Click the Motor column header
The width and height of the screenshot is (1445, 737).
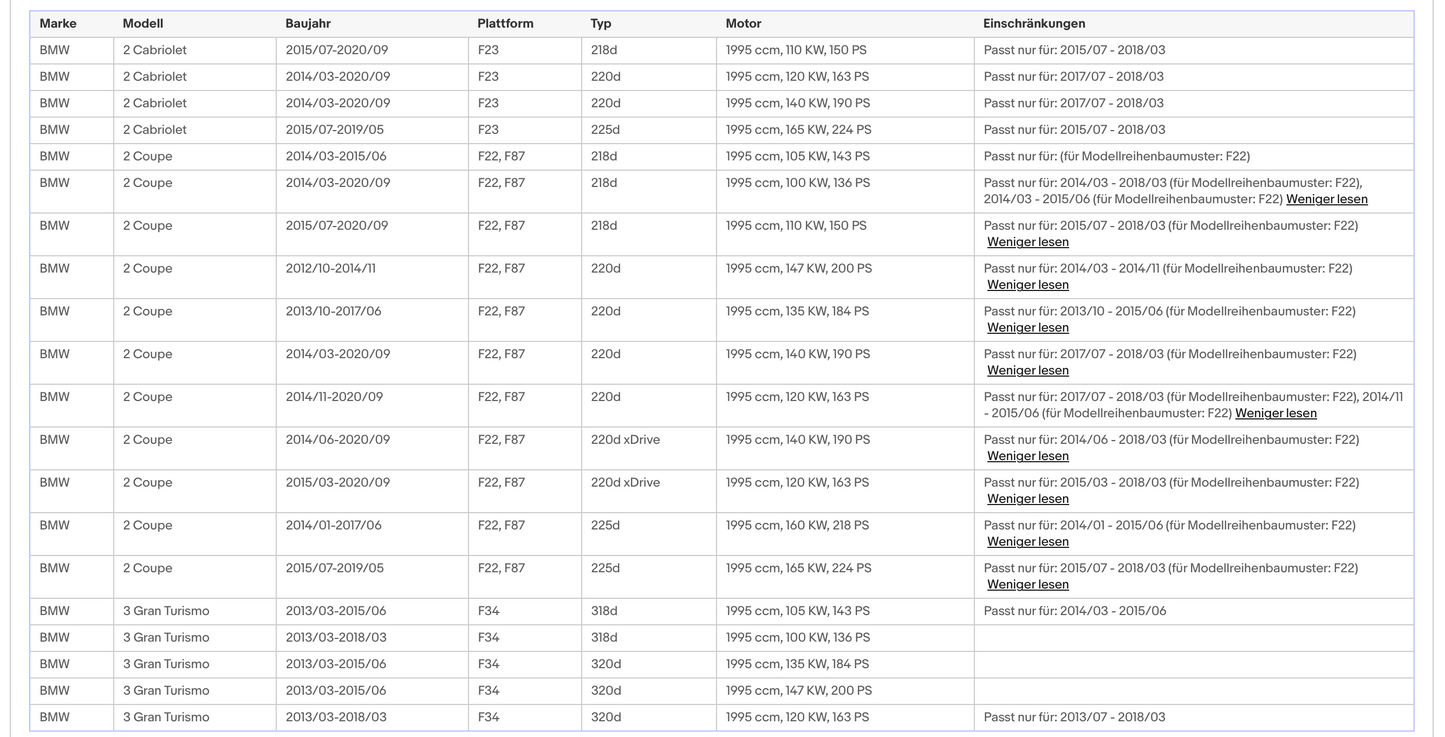(x=743, y=23)
